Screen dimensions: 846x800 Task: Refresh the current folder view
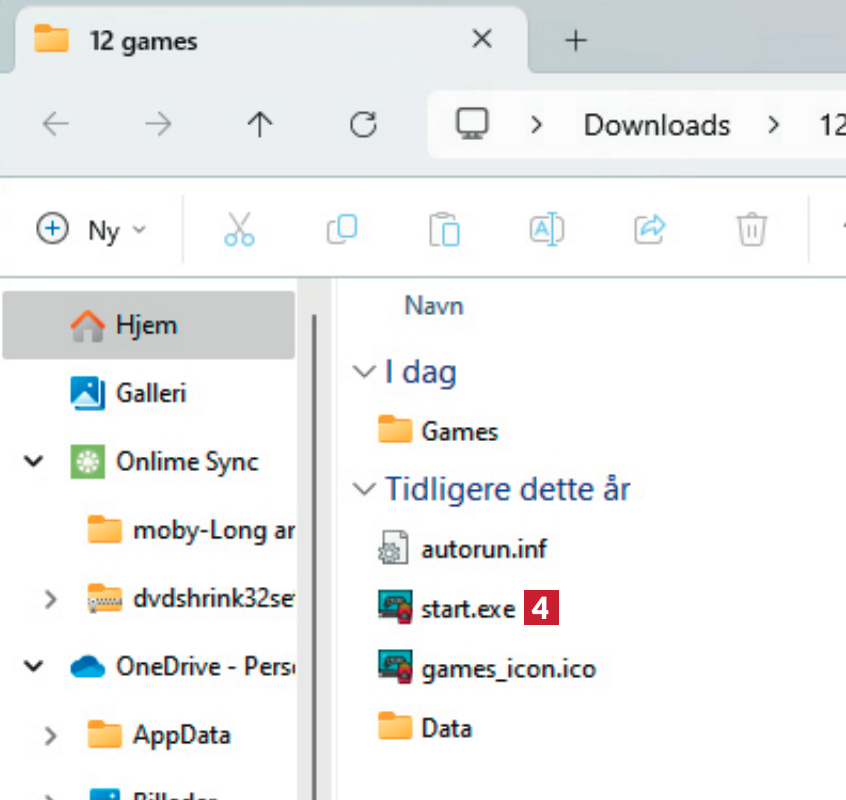tap(363, 125)
